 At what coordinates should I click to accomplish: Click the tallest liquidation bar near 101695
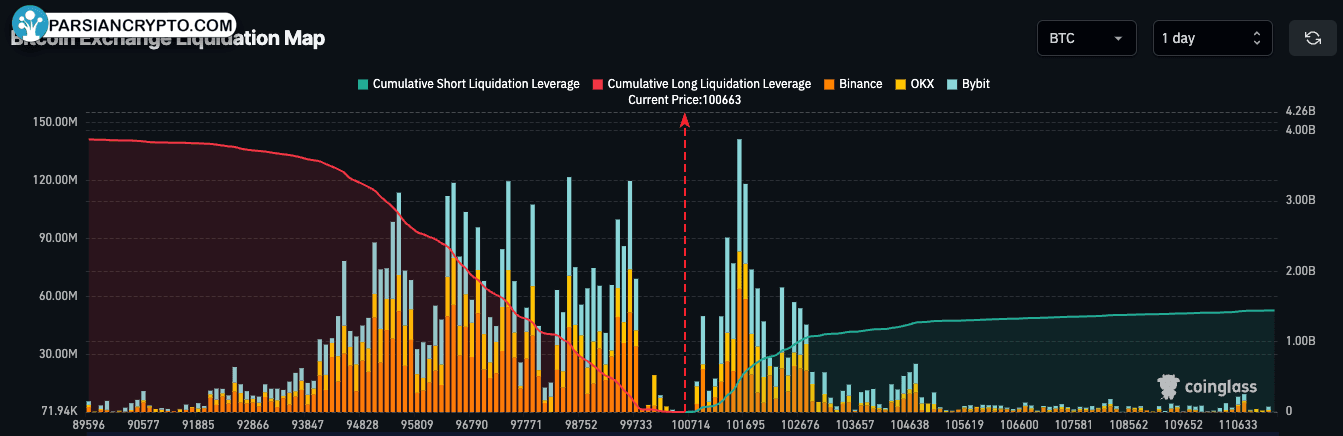coord(739,275)
